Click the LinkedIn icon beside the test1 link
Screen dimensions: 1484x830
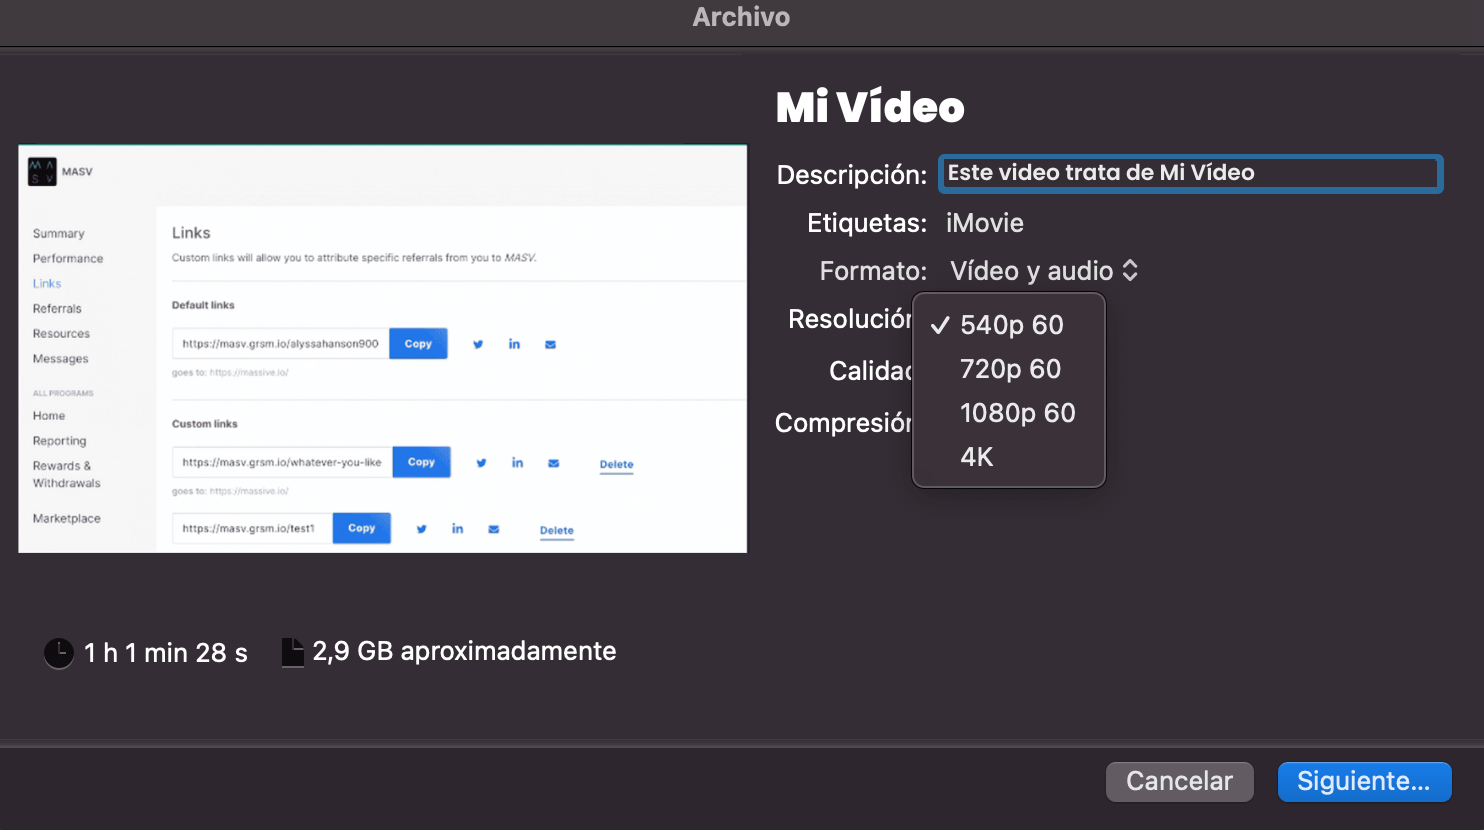coord(457,528)
